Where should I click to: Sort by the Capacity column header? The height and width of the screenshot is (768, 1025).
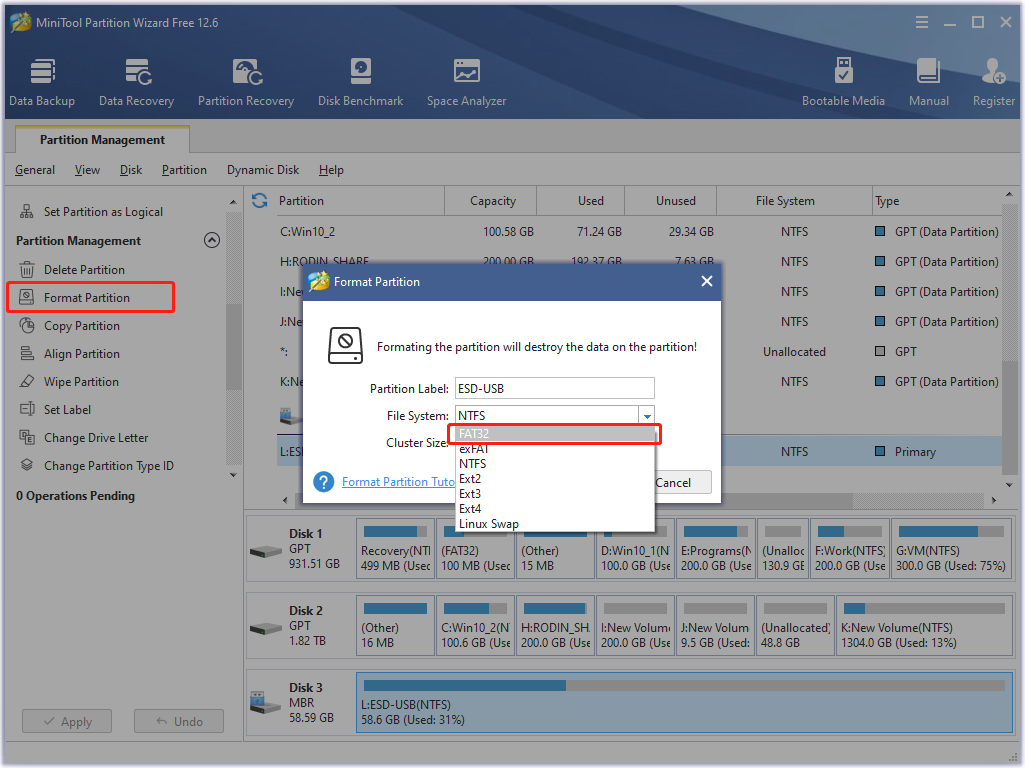point(493,201)
